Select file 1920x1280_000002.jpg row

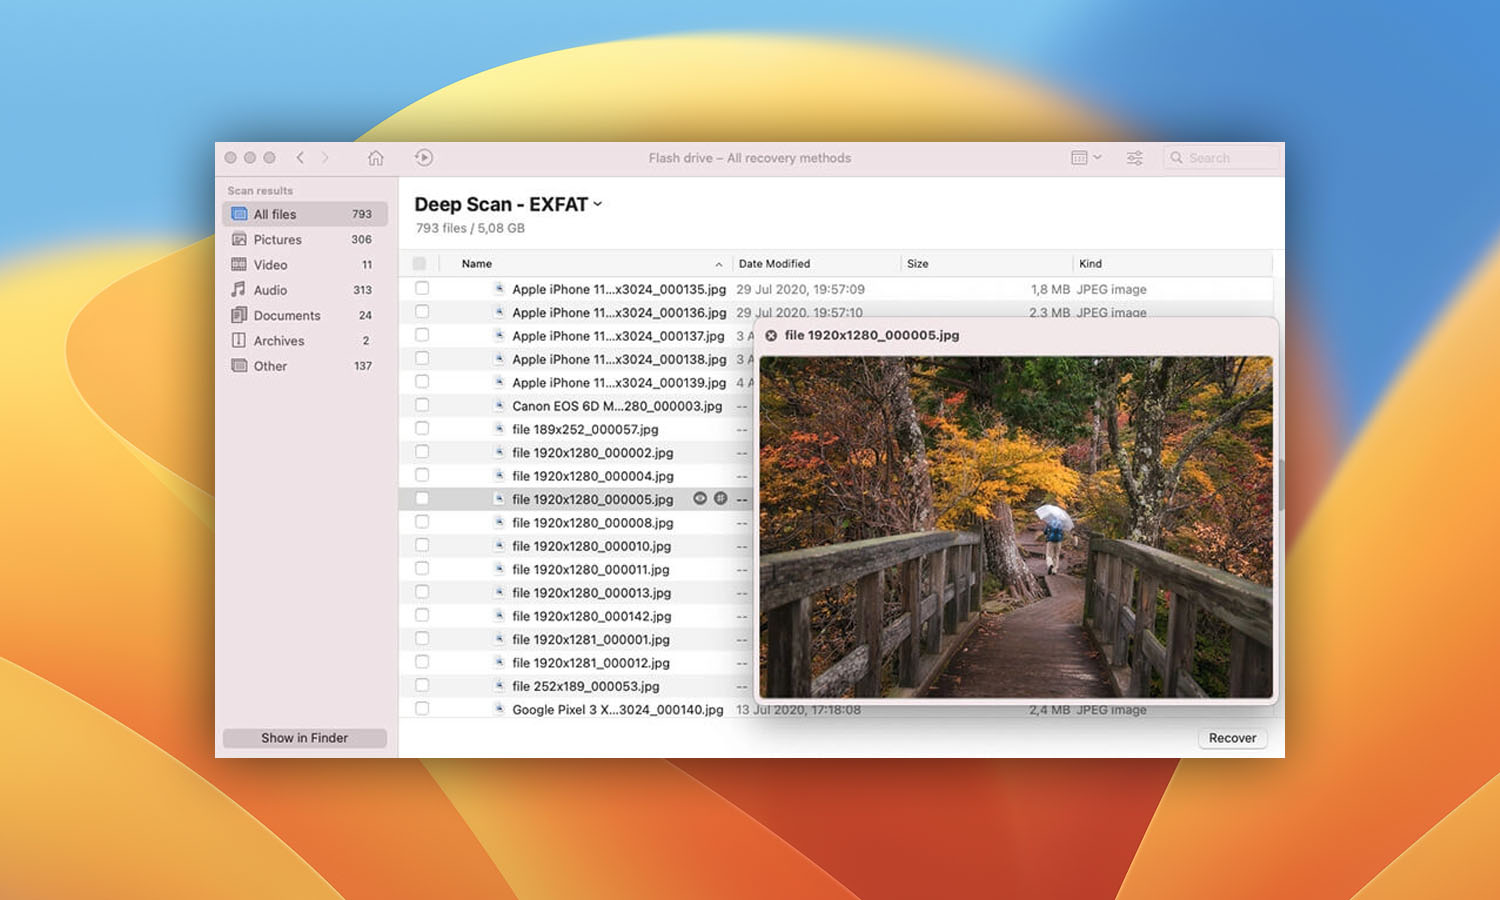576,452
